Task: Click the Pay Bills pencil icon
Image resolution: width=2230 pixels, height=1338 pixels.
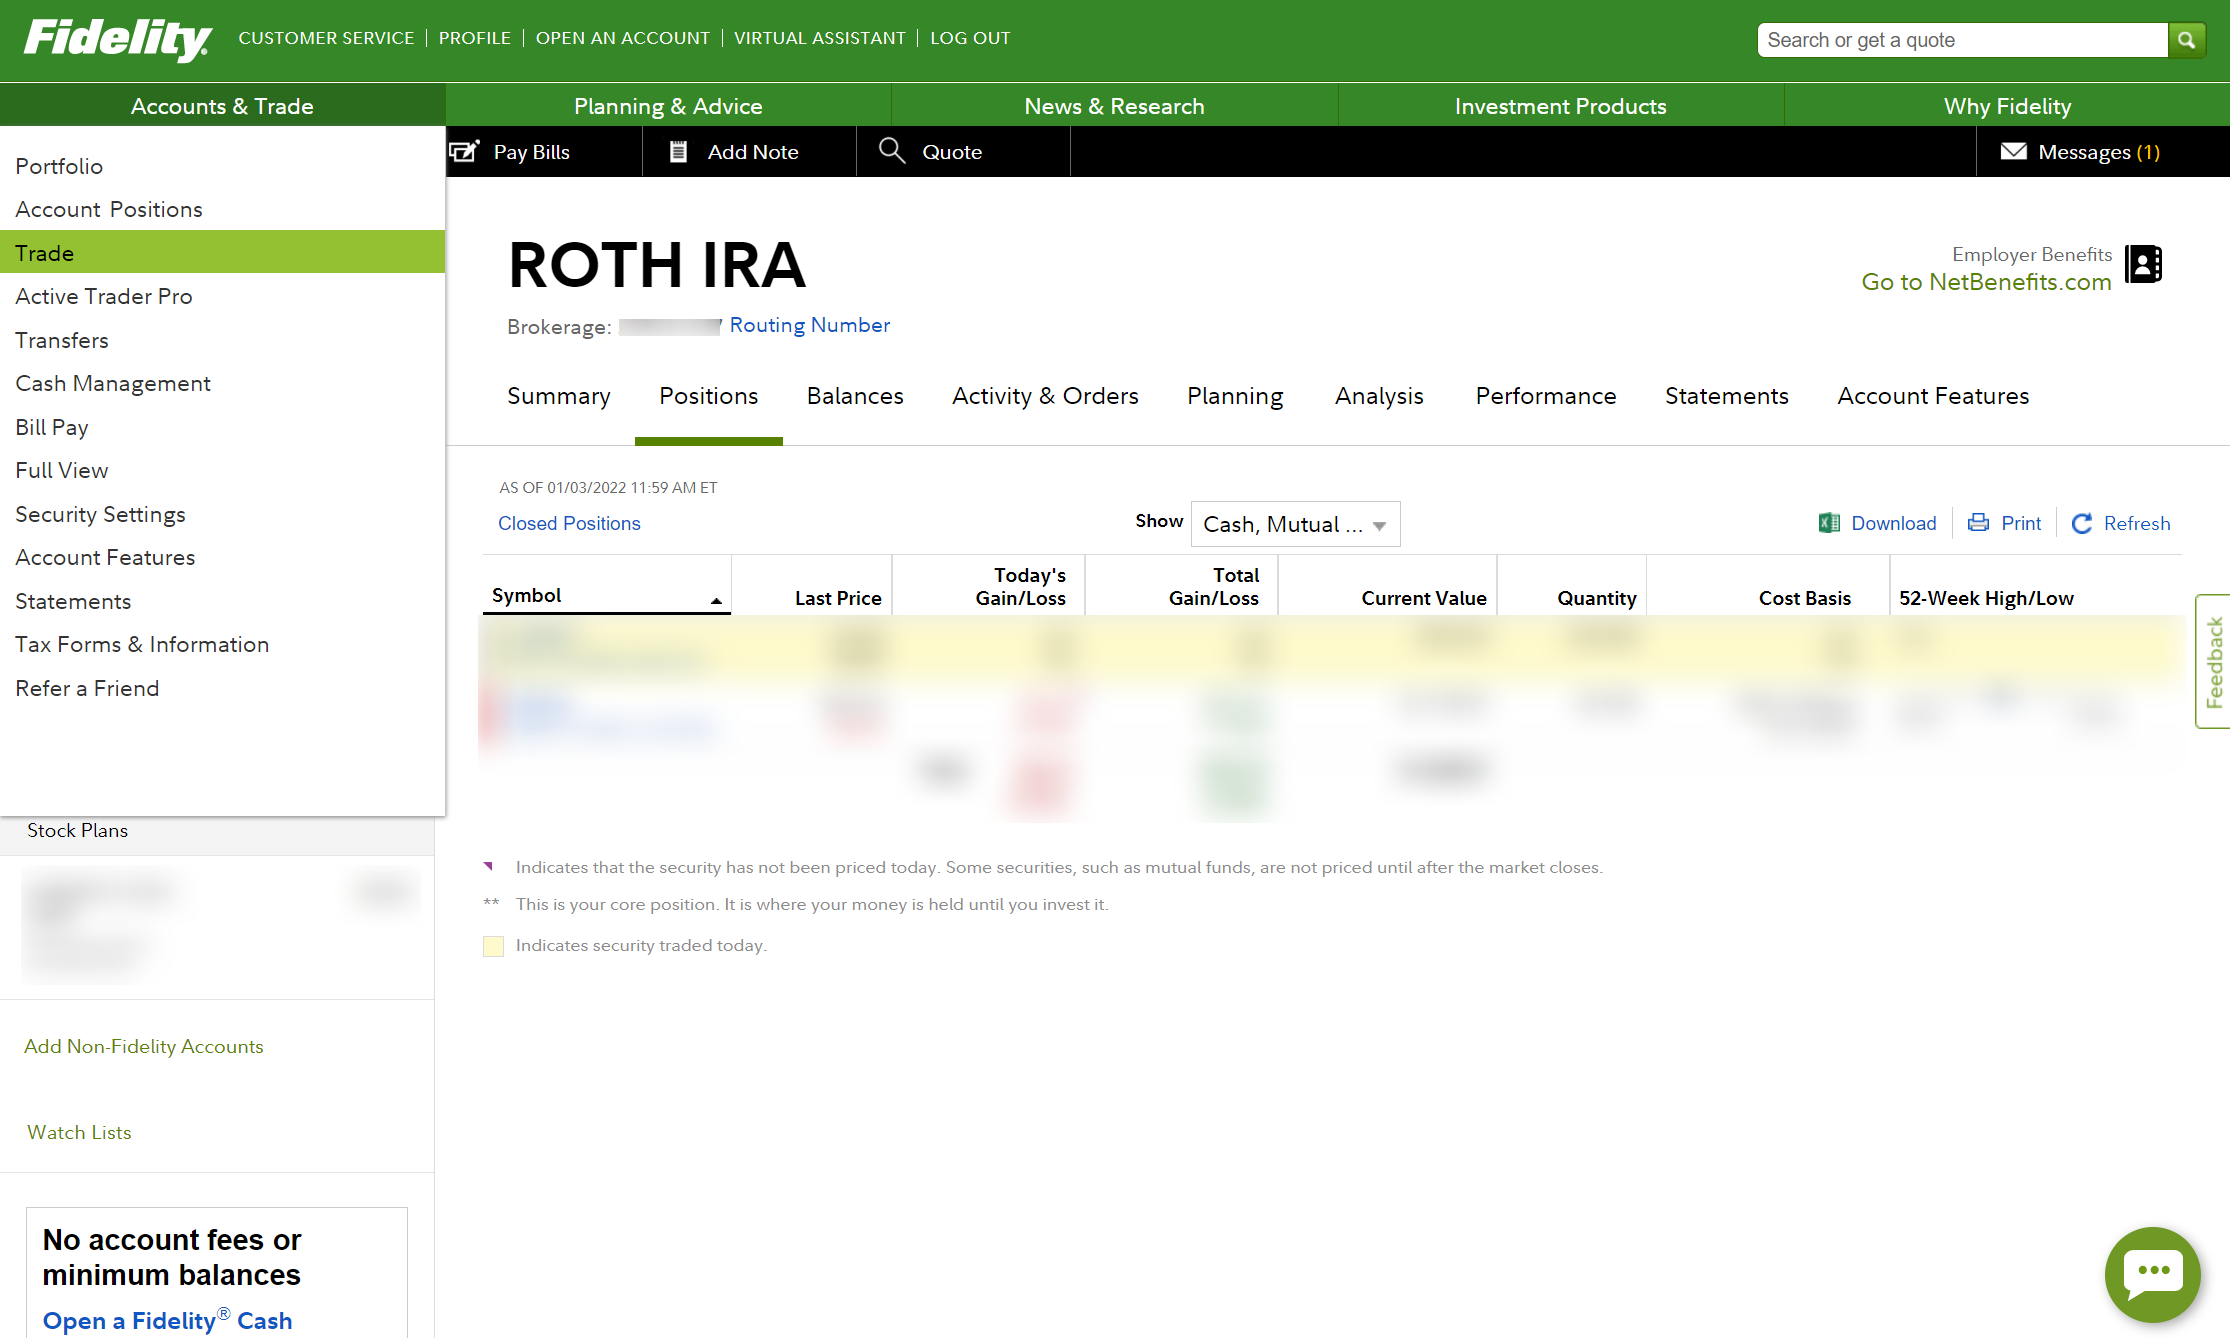Action: (x=464, y=151)
